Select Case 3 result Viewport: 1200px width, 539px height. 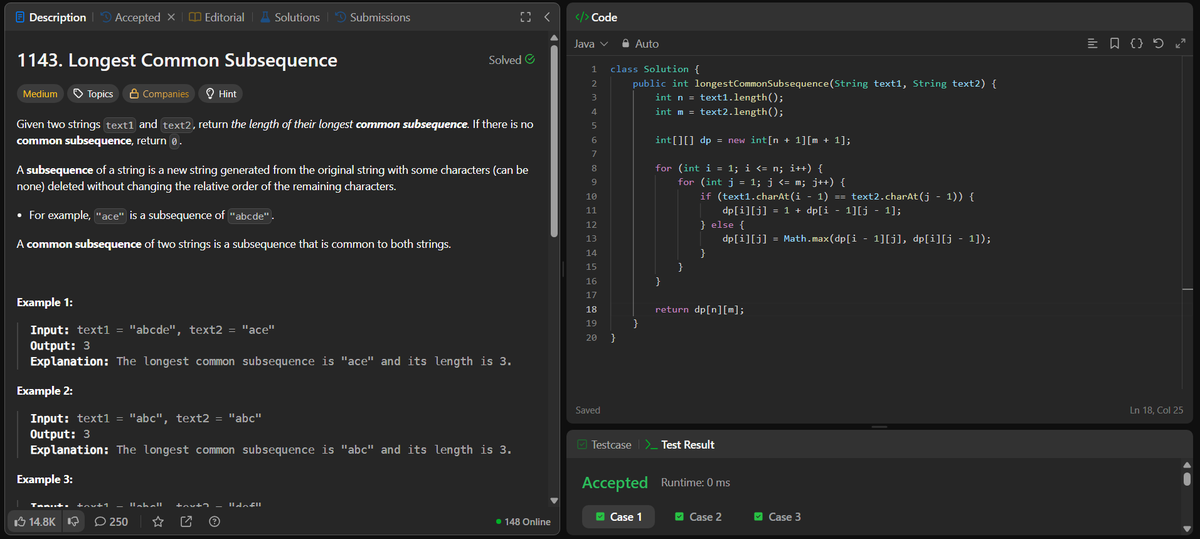[778, 517]
